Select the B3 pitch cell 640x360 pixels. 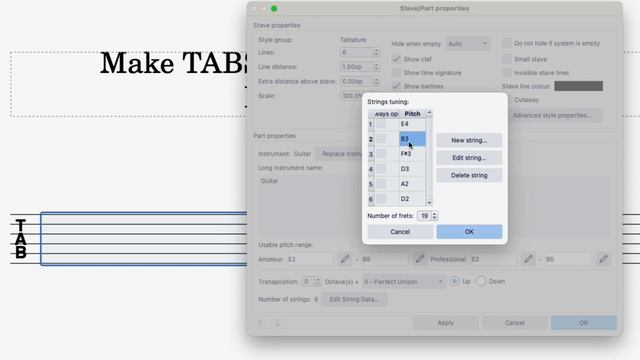(x=412, y=139)
